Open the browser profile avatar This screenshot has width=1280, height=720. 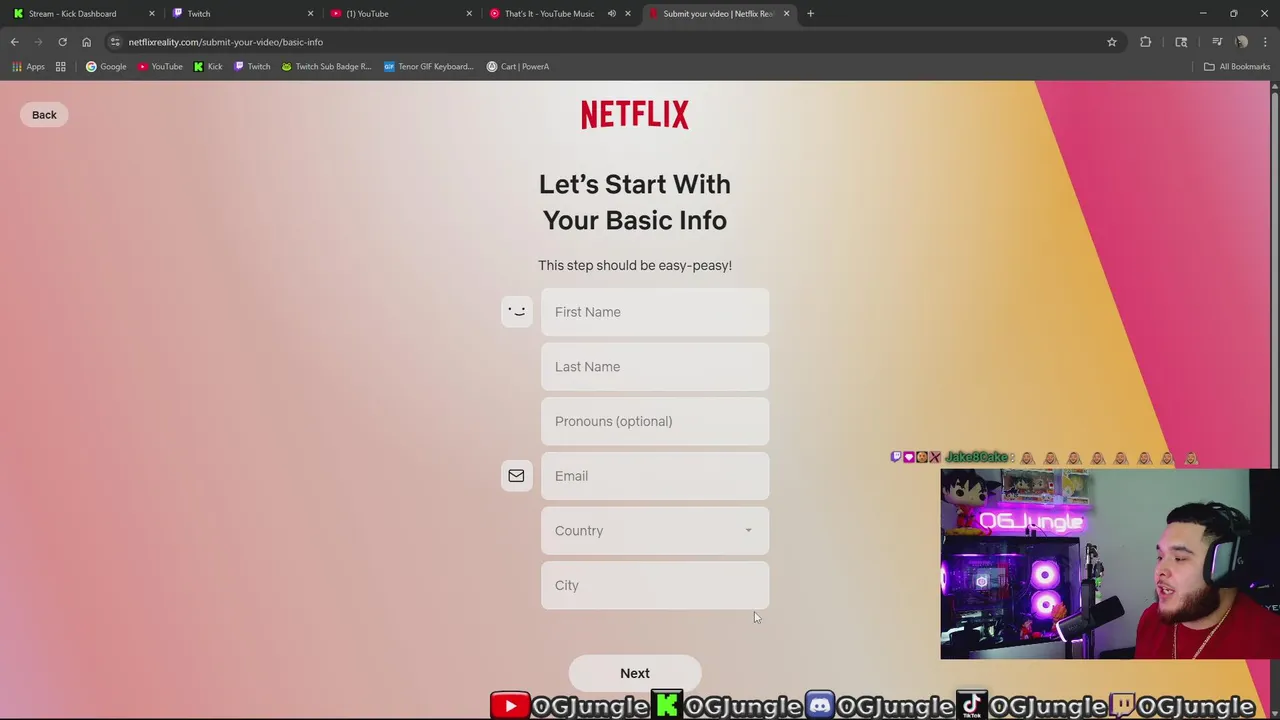[1241, 42]
